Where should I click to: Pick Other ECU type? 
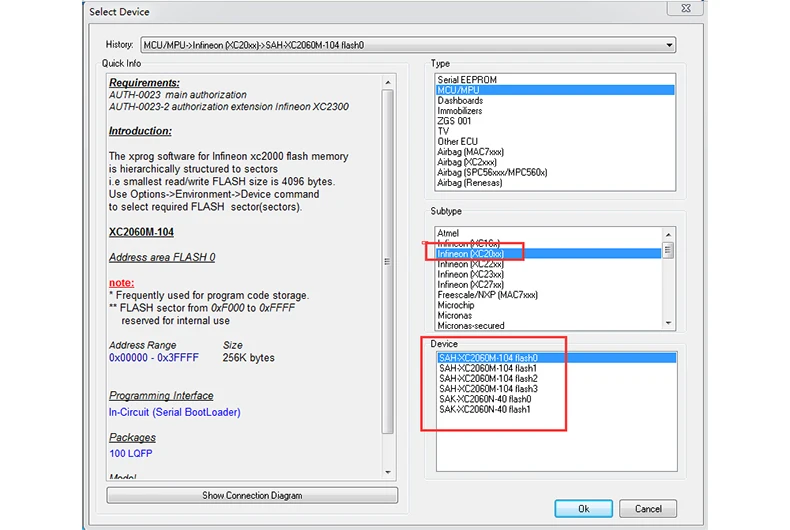pyautogui.click(x=554, y=142)
